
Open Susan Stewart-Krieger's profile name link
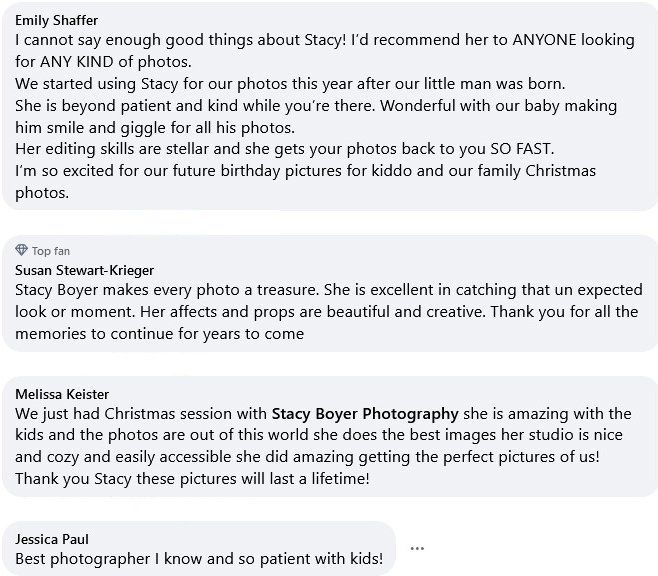click(84, 270)
